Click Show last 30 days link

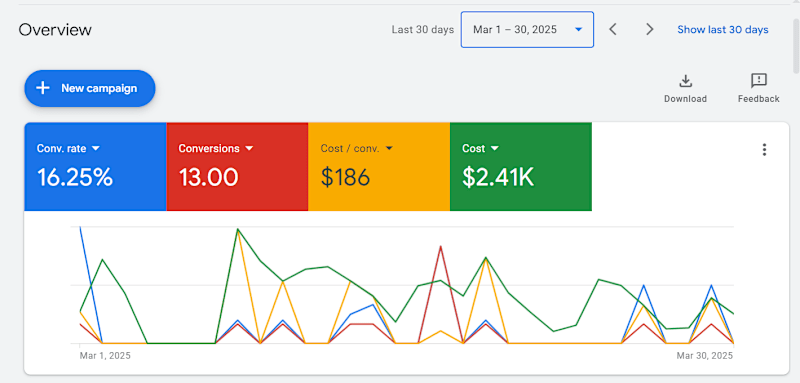pyautogui.click(x=722, y=30)
